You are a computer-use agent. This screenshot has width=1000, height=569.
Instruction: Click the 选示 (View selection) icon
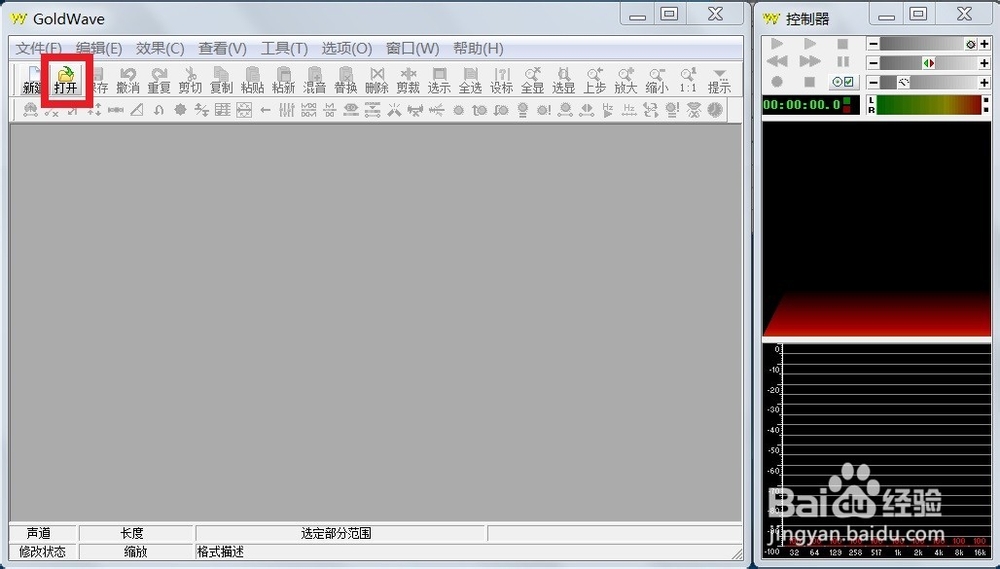point(439,80)
